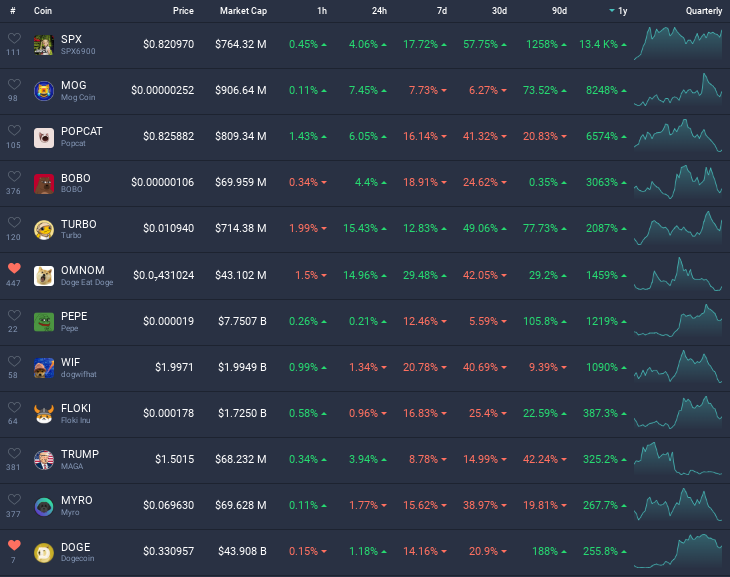Screen dimensions: 730x577
Task: Click the BOBO coin logo icon
Action: [x=44, y=184]
